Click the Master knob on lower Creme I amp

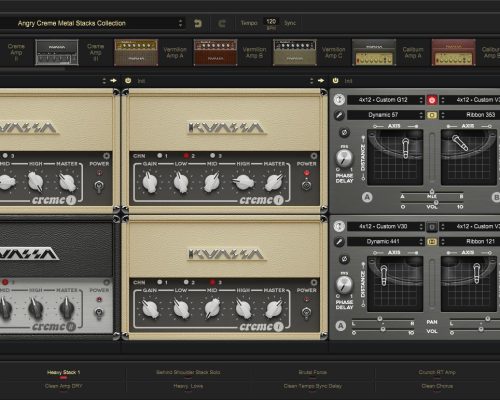(274, 309)
